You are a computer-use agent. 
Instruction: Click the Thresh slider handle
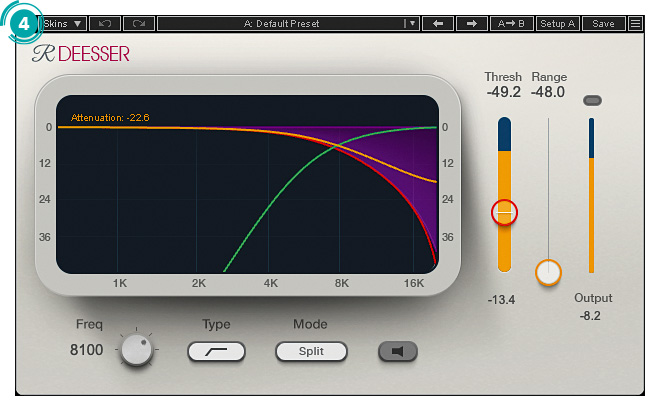[504, 213]
